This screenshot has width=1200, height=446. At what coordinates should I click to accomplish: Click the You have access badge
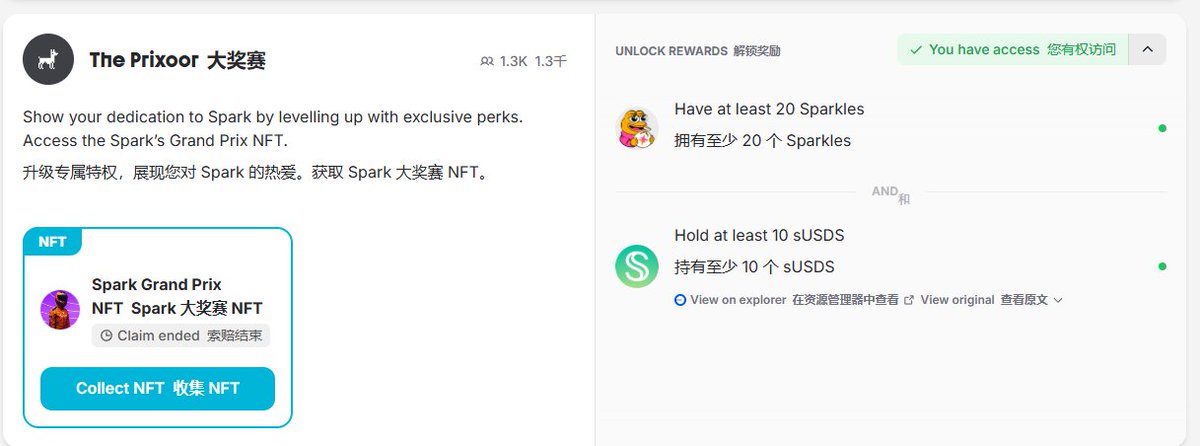(1013, 49)
